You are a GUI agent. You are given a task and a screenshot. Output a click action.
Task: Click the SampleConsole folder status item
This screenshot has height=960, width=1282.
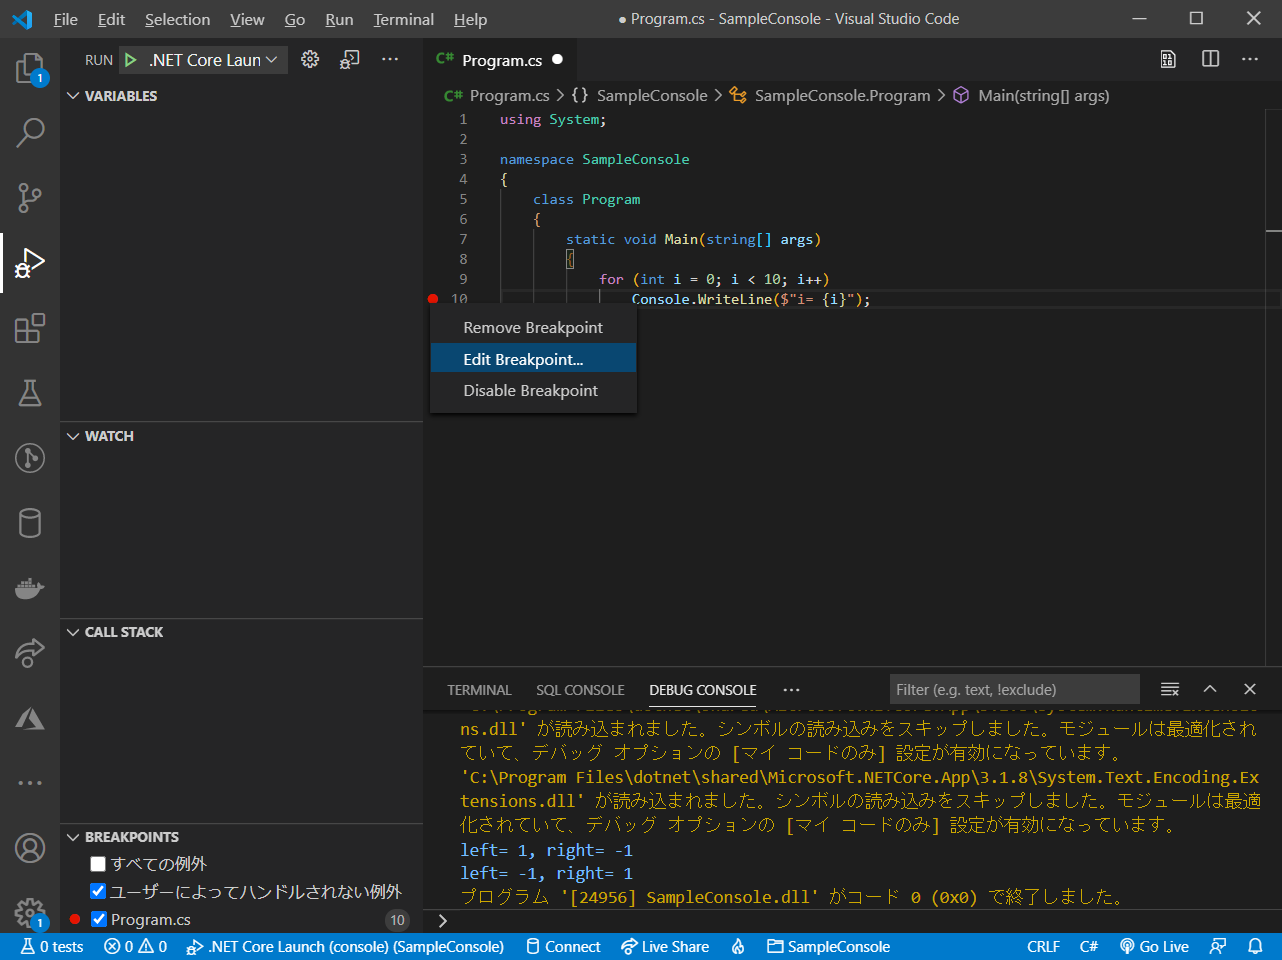[828, 946]
